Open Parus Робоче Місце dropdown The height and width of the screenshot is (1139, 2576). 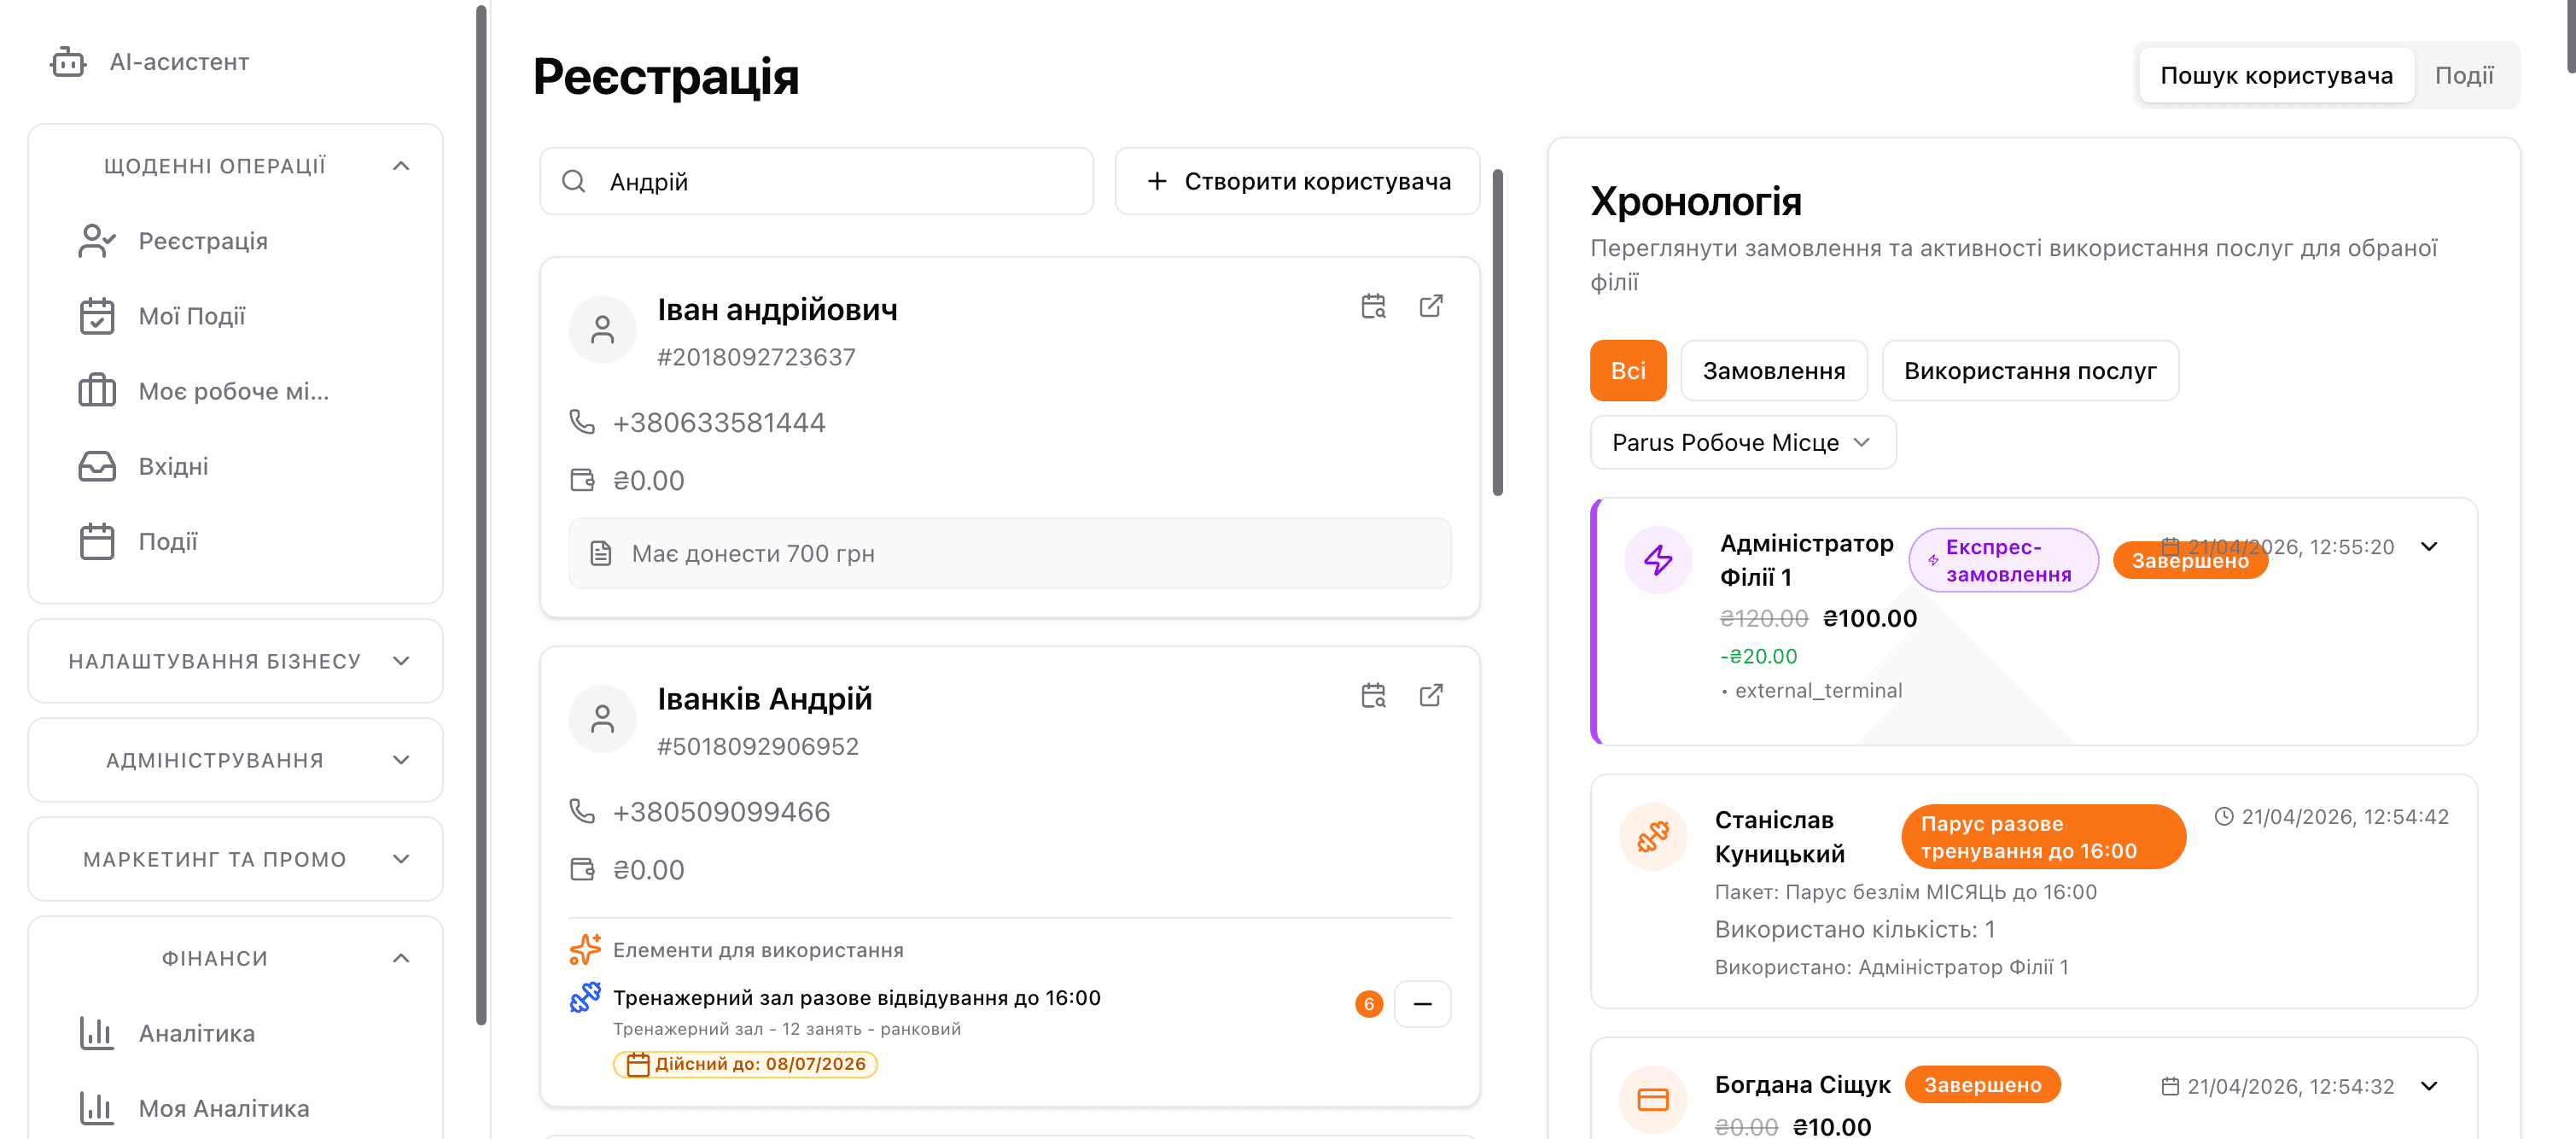pos(1743,442)
